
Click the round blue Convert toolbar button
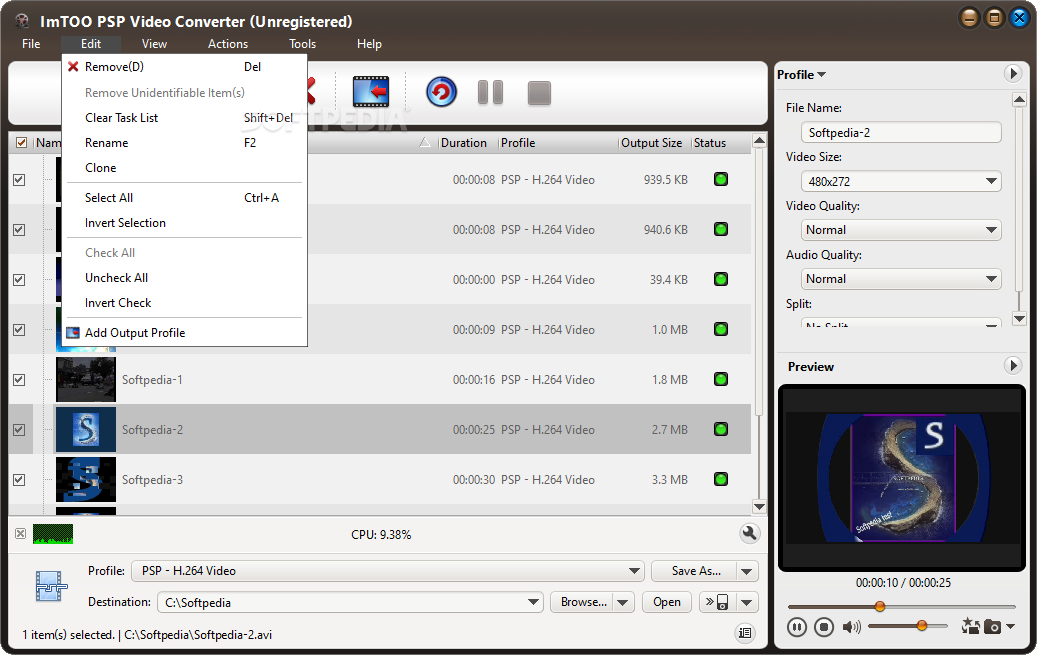441,92
